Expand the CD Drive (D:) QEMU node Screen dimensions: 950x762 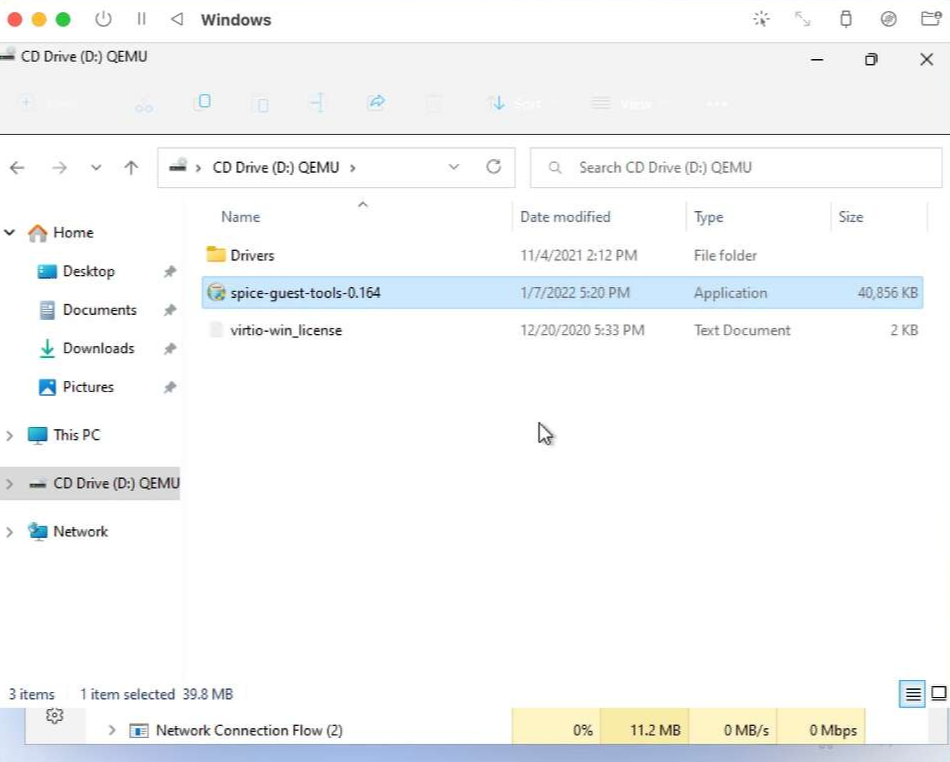[10, 483]
